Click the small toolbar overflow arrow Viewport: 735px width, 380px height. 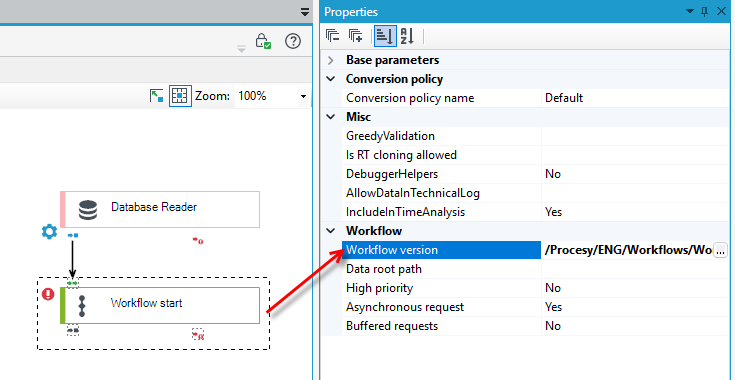pos(241,49)
